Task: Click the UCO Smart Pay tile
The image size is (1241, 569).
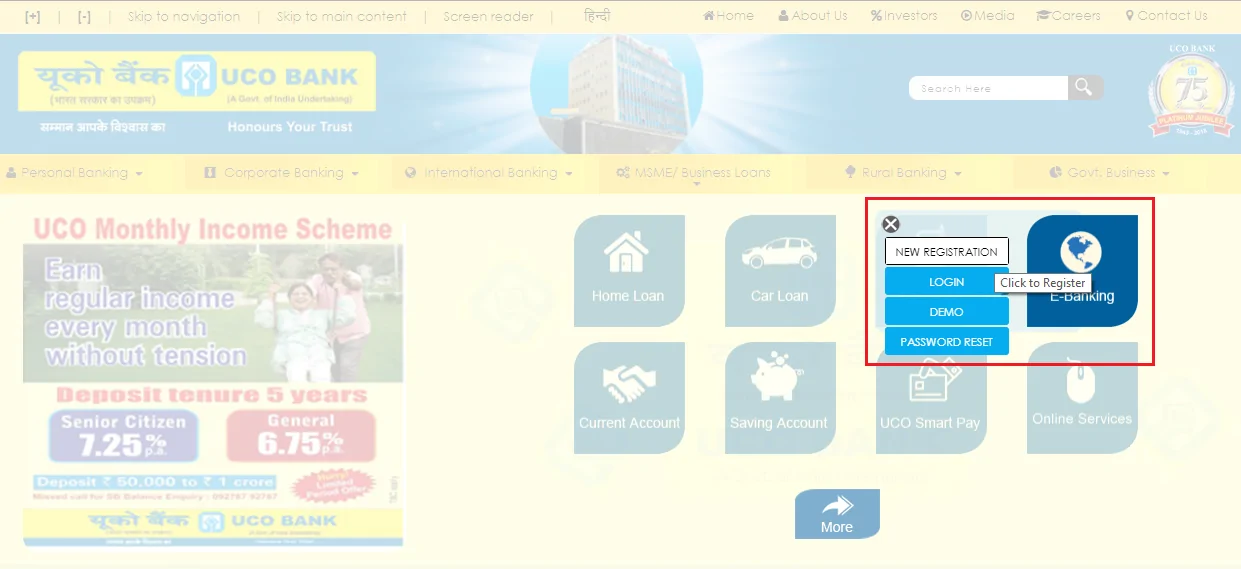Action: pos(931,398)
